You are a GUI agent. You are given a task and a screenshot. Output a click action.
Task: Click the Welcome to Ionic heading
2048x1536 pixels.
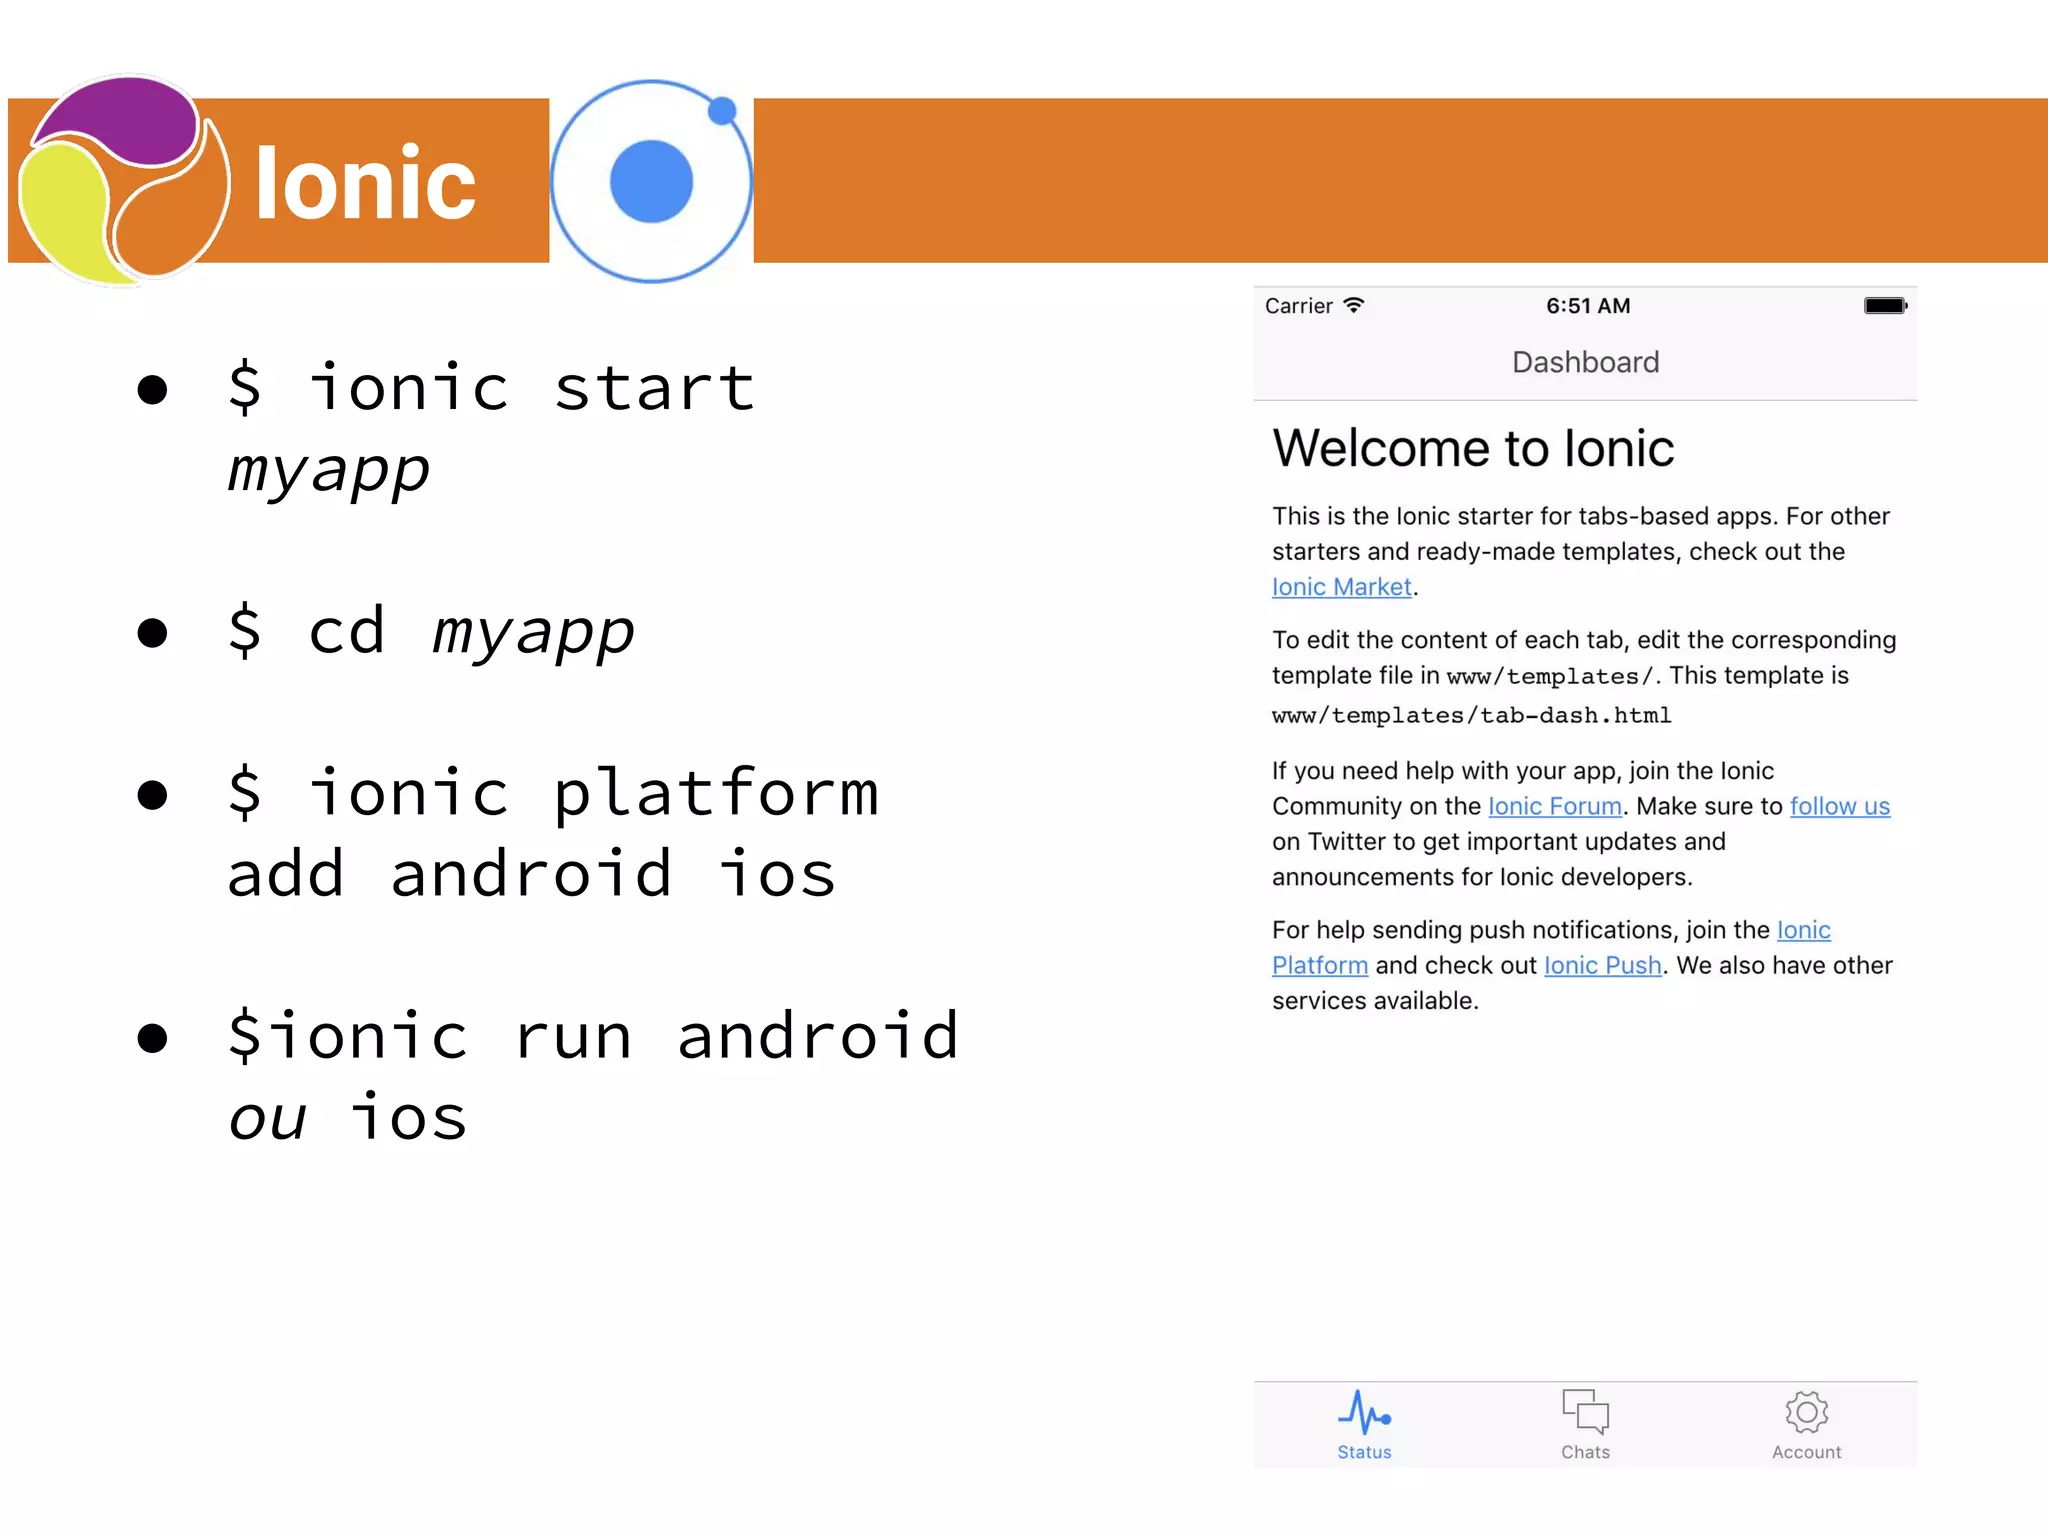point(1473,448)
